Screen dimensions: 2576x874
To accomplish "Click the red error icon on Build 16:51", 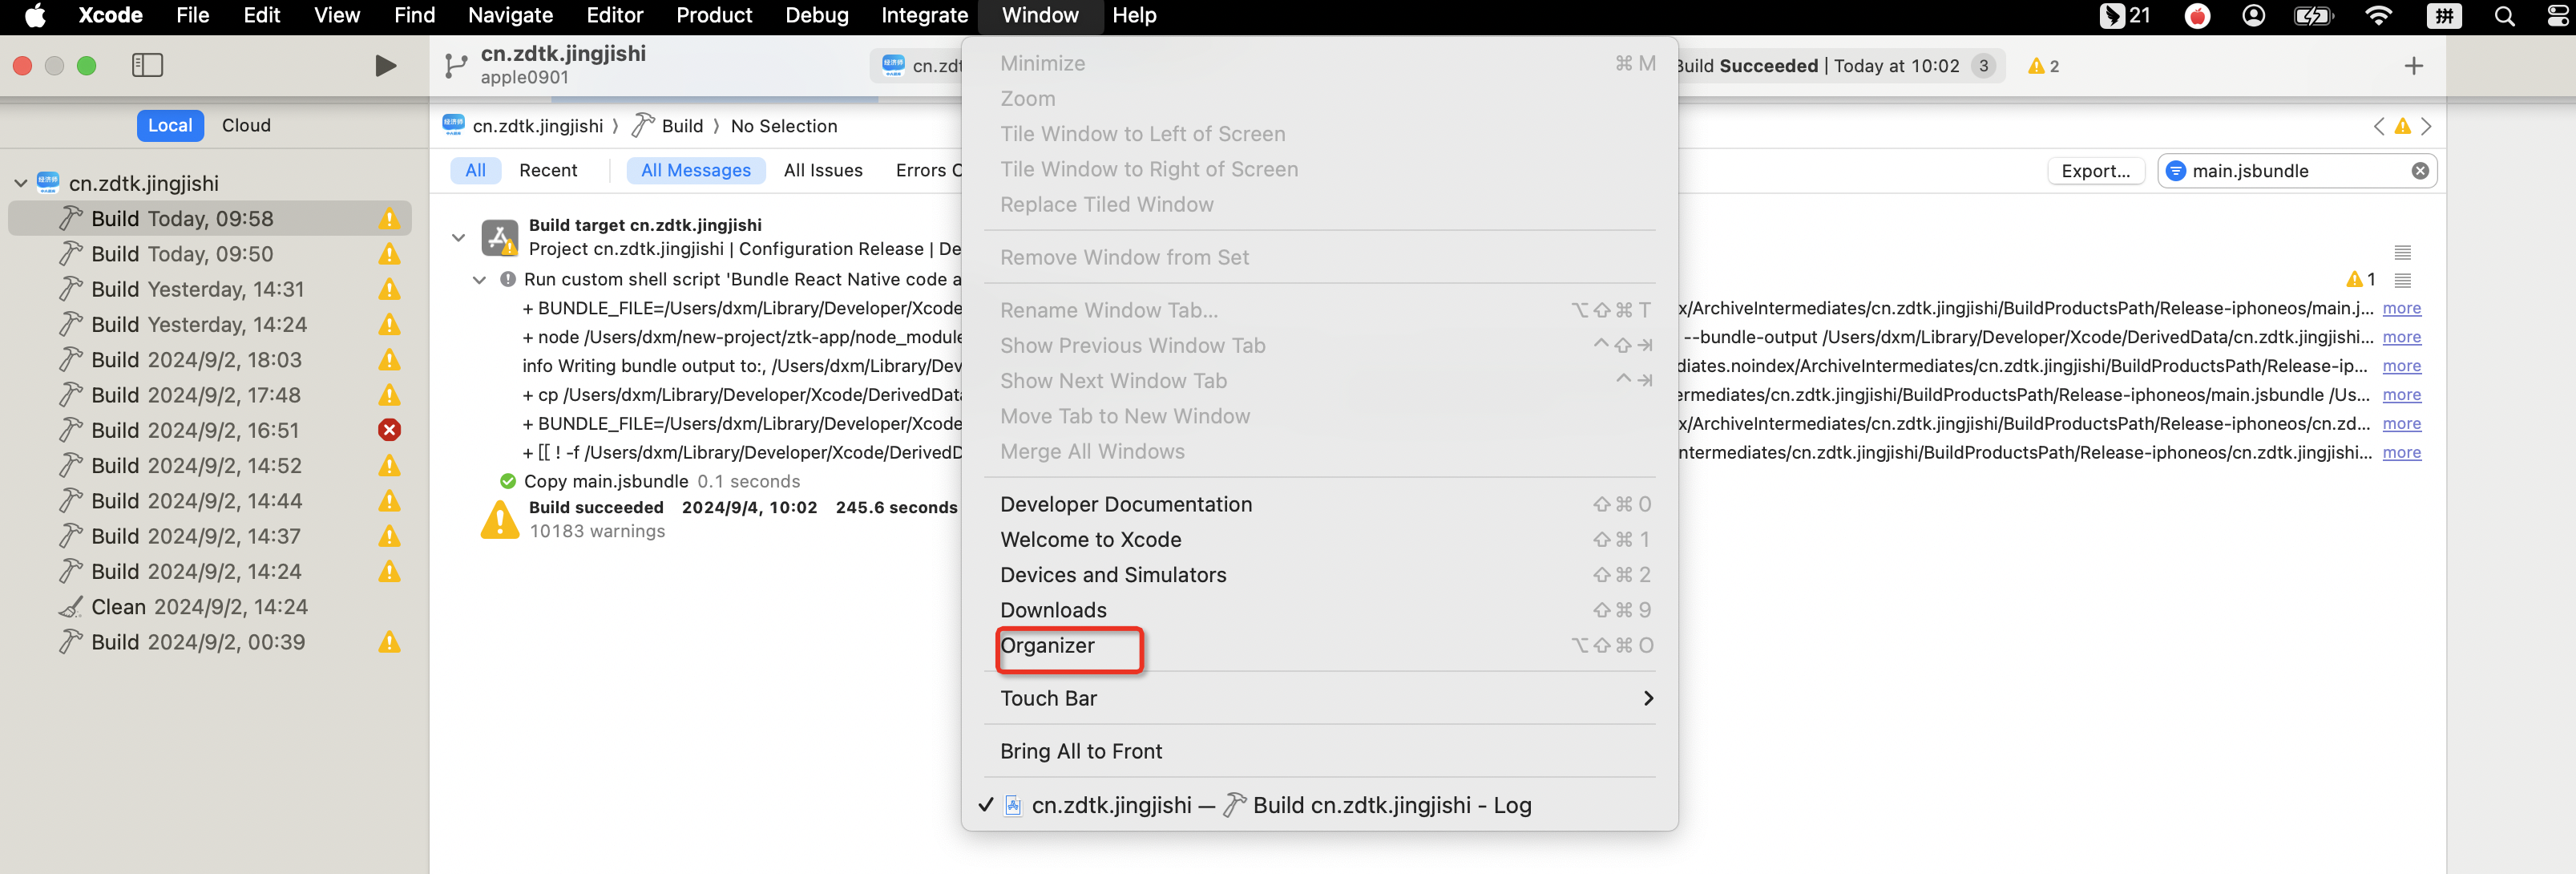I will point(389,430).
